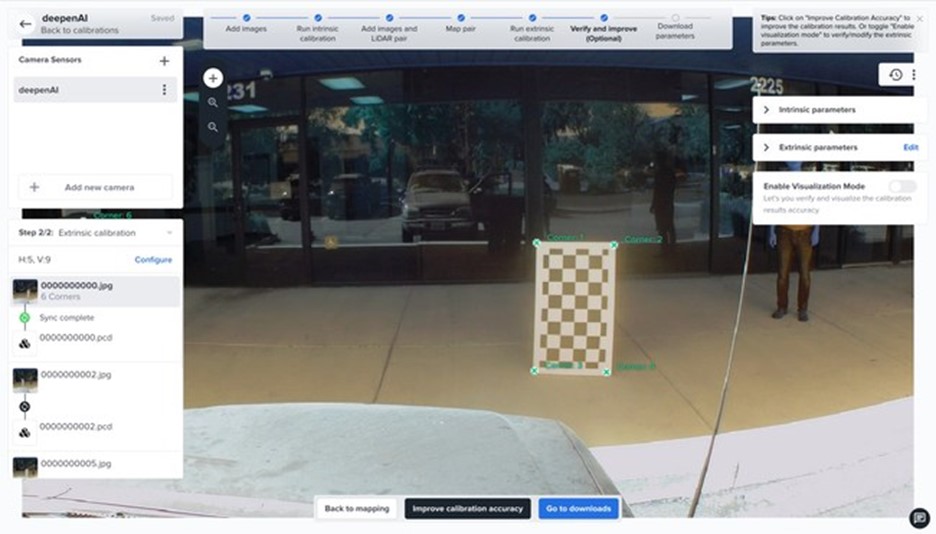Image resolution: width=936 pixels, height=534 pixels.
Task: Click the plus icon beside Camera Sensors
Action: click(x=164, y=61)
